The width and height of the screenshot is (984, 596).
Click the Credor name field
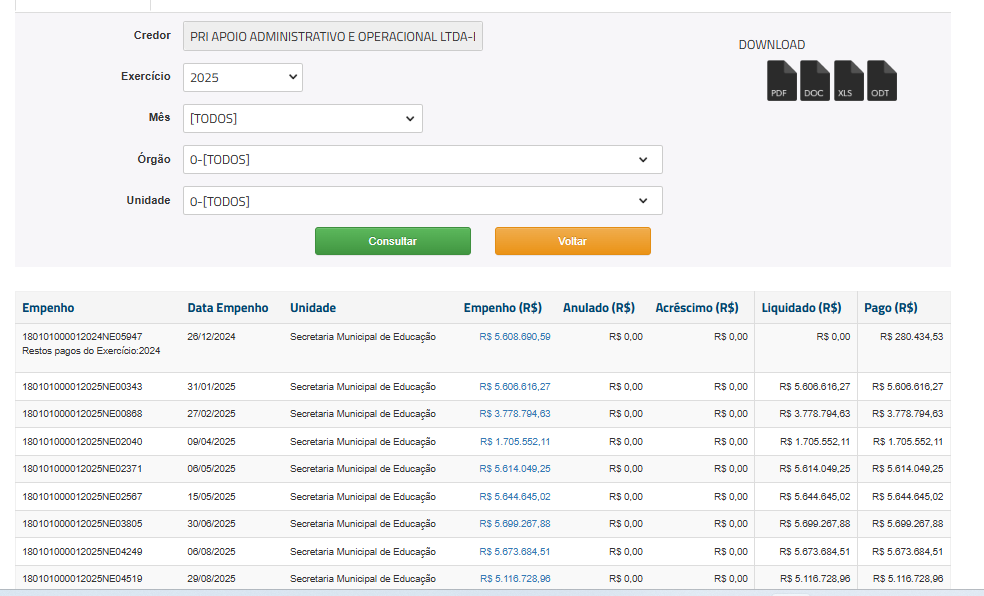click(x=332, y=37)
